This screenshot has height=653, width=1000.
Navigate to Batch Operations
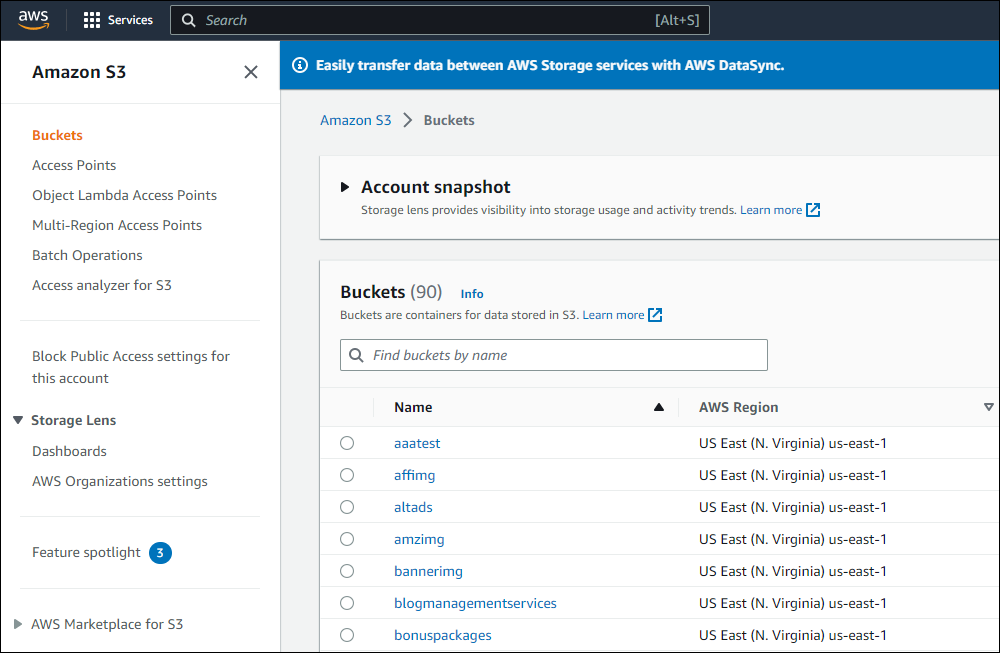[87, 255]
